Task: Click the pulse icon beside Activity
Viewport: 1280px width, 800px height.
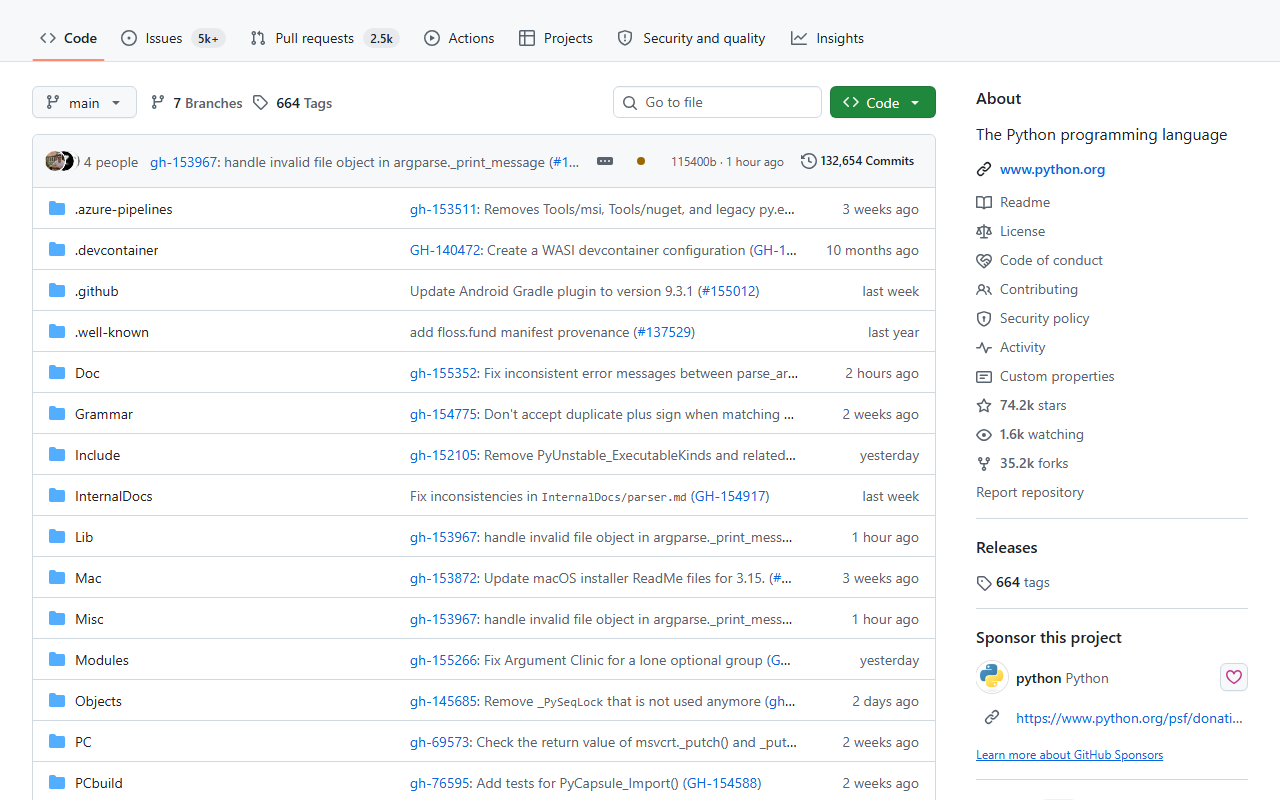Action: [x=984, y=347]
